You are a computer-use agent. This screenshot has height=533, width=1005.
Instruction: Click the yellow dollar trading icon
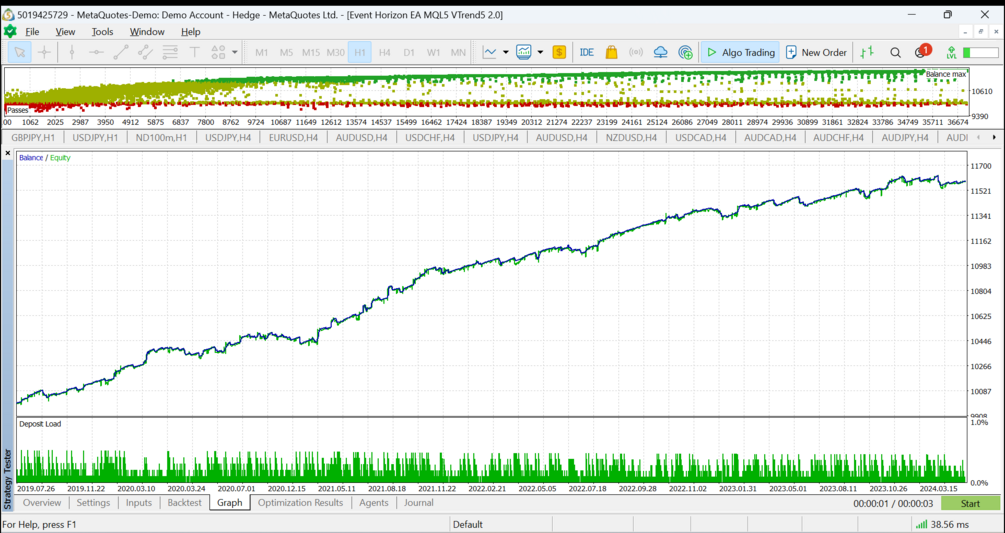click(x=559, y=53)
